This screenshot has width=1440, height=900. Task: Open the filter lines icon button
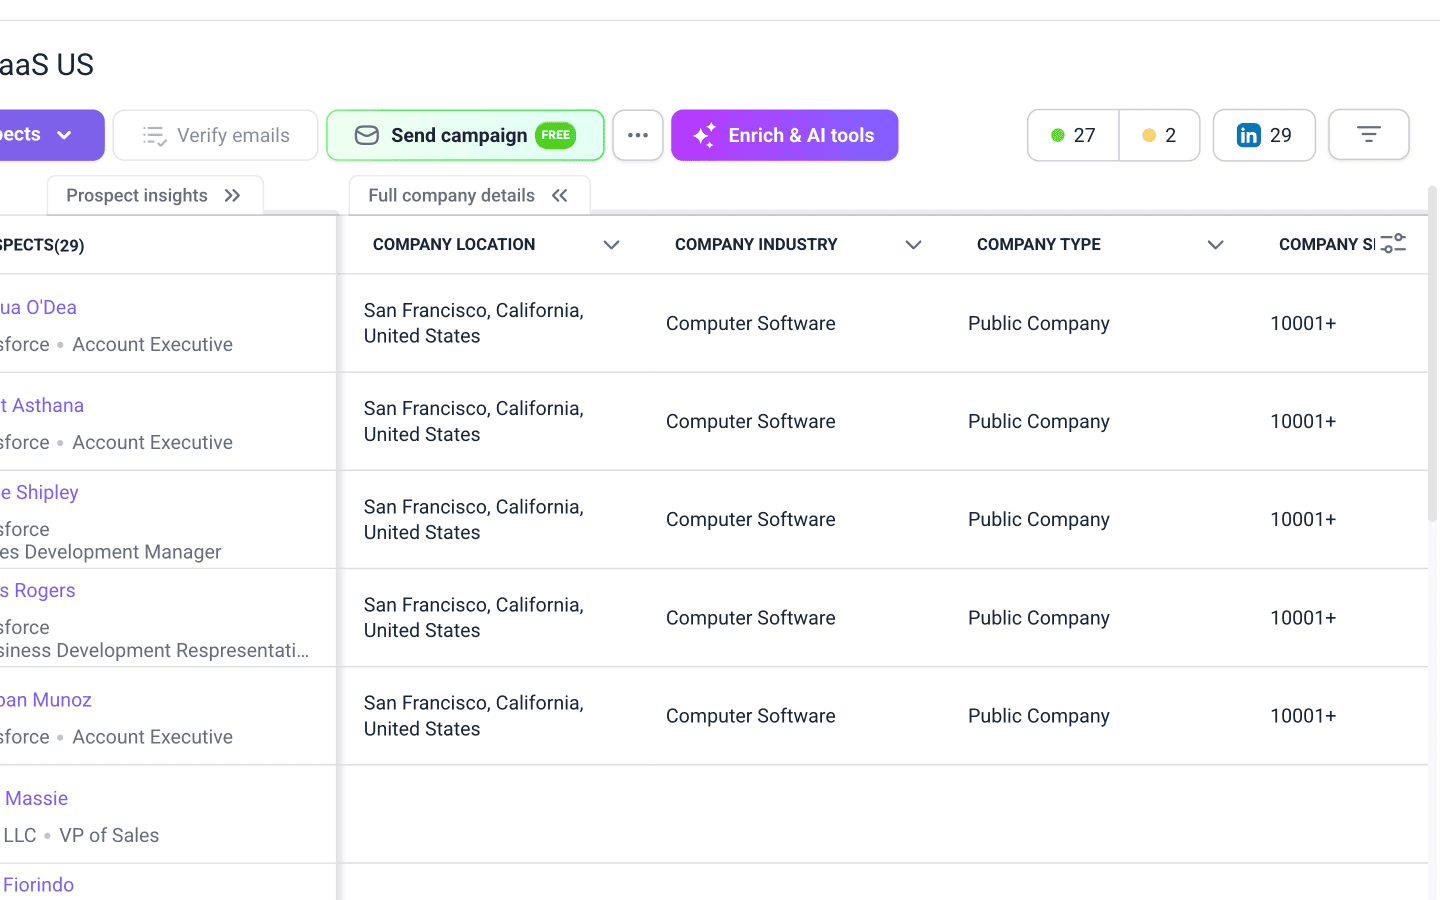tap(1369, 134)
